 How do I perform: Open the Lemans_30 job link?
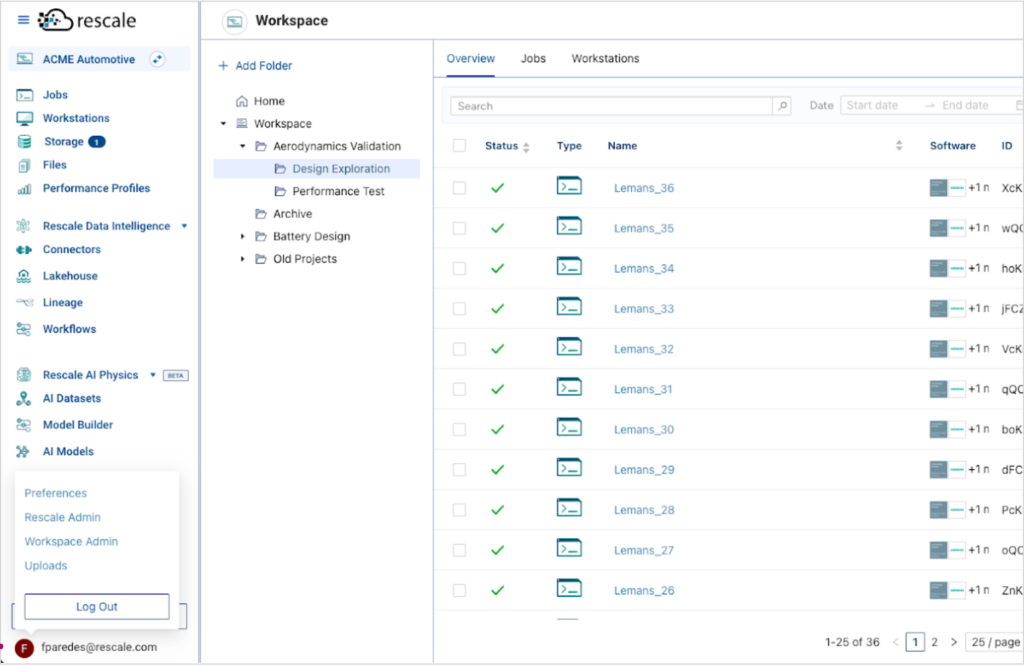[644, 430]
